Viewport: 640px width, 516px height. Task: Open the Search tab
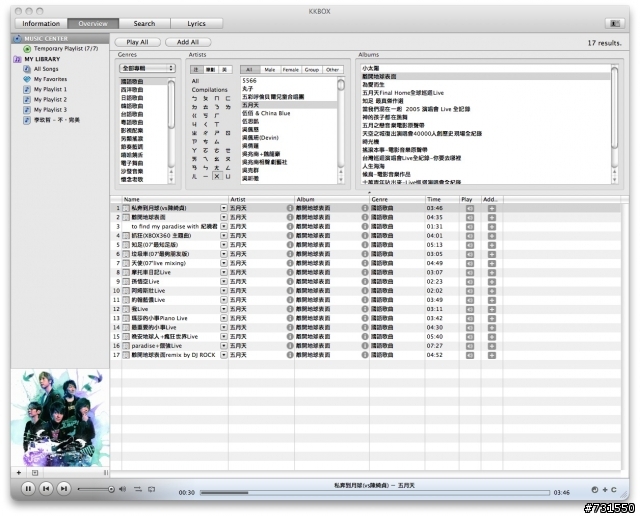point(144,24)
